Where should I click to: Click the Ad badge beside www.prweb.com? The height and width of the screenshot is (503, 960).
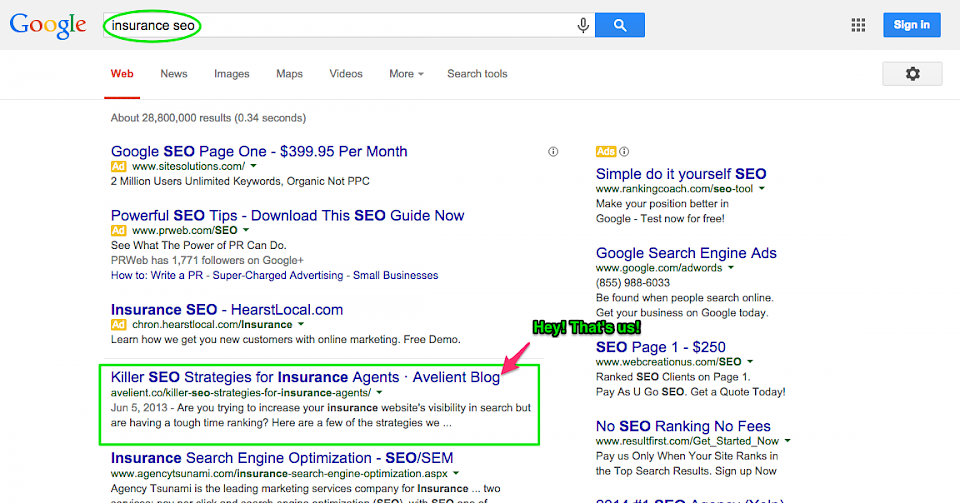click(x=118, y=230)
